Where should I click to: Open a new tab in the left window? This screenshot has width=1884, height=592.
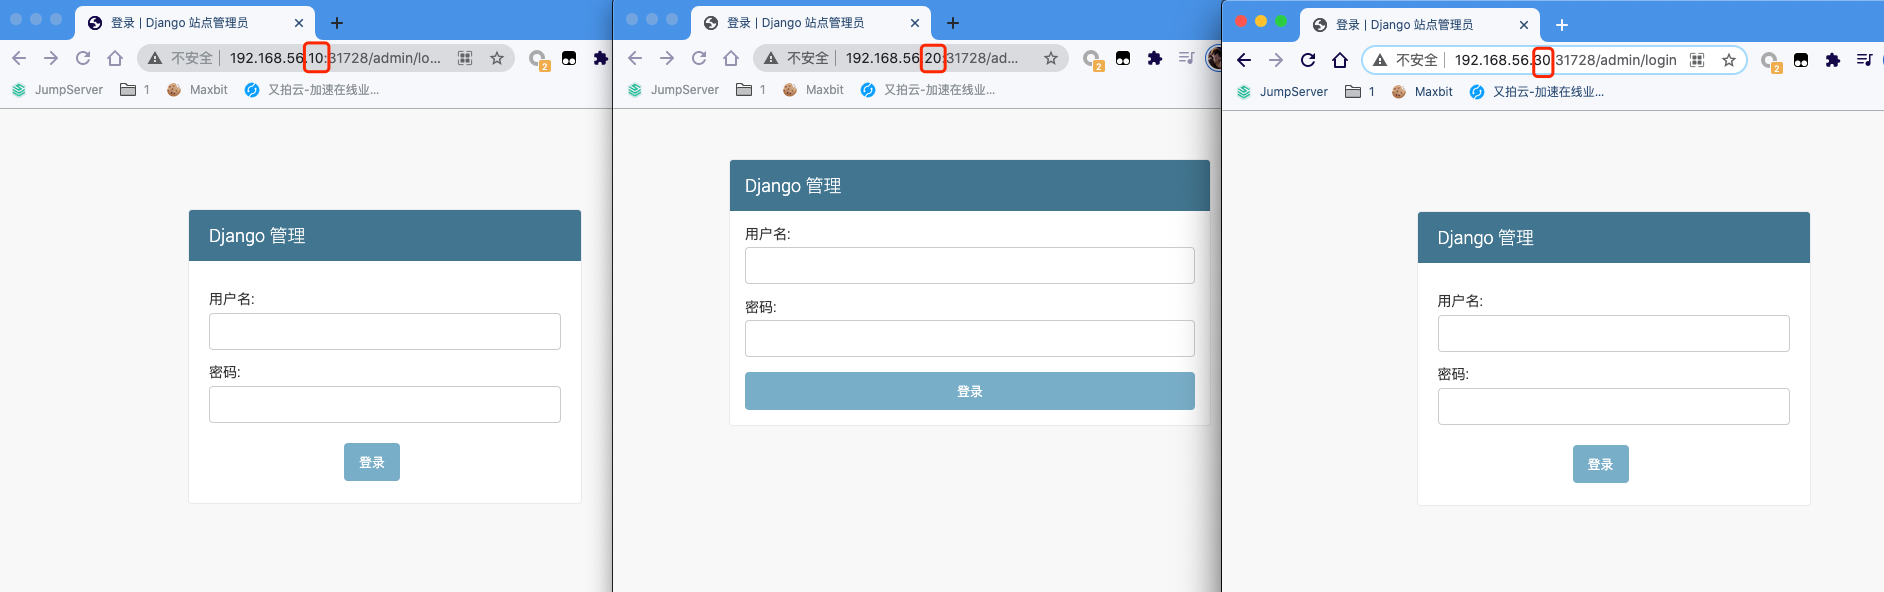pos(337,23)
